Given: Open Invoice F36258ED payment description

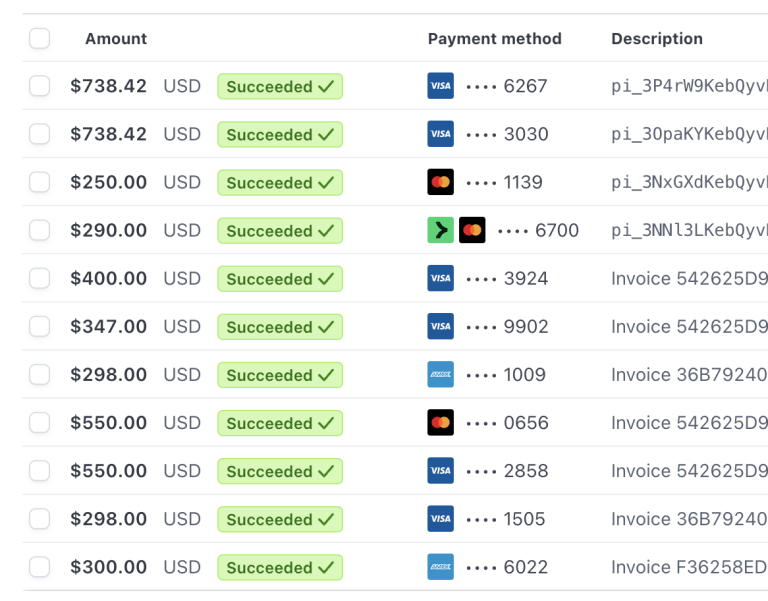Looking at the screenshot, I should coord(689,567).
